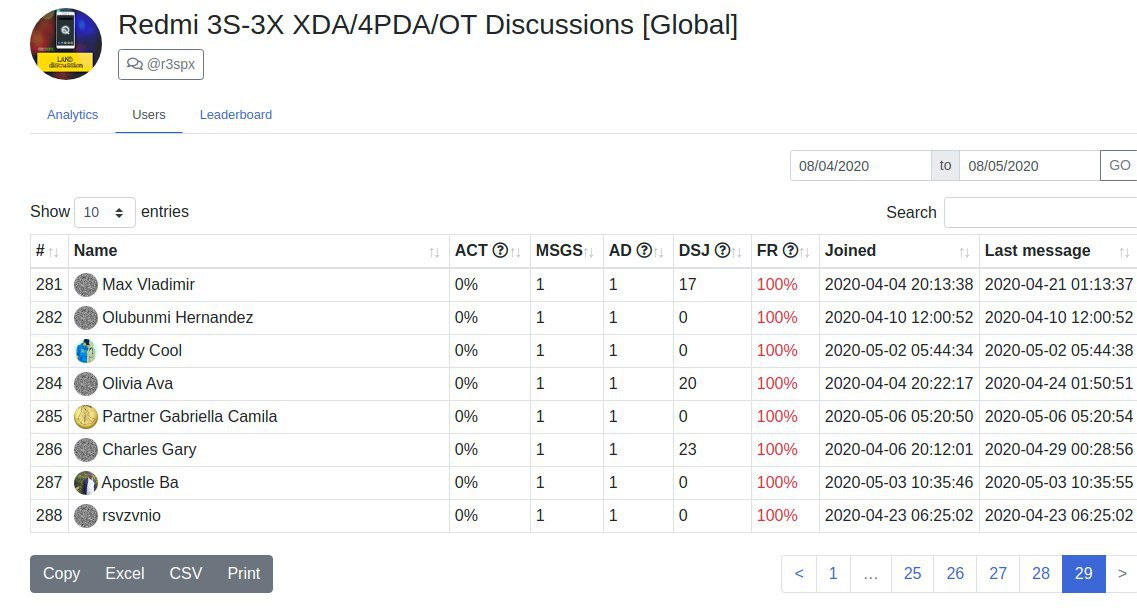Click row number 288
The image size is (1137, 615).
click(x=49, y=516)
